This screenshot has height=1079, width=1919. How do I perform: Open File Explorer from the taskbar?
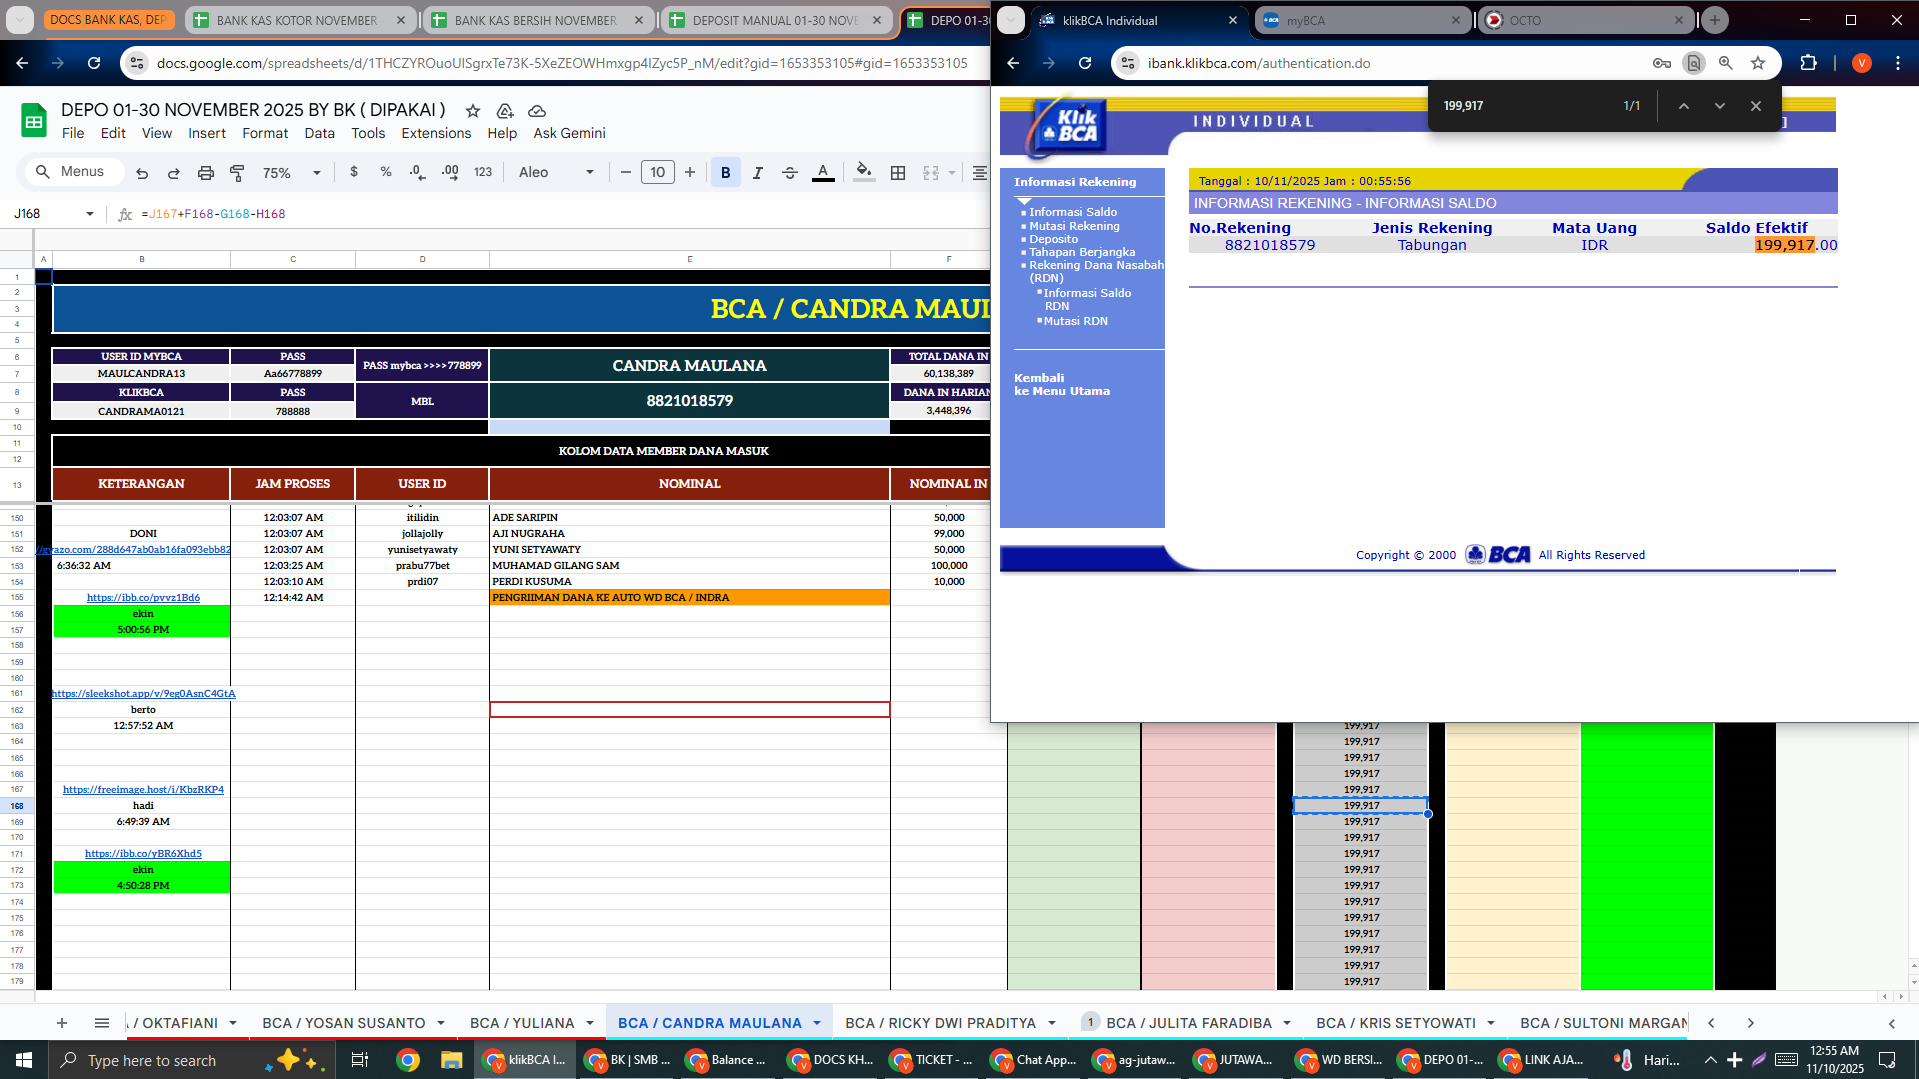coord(451,1060)
